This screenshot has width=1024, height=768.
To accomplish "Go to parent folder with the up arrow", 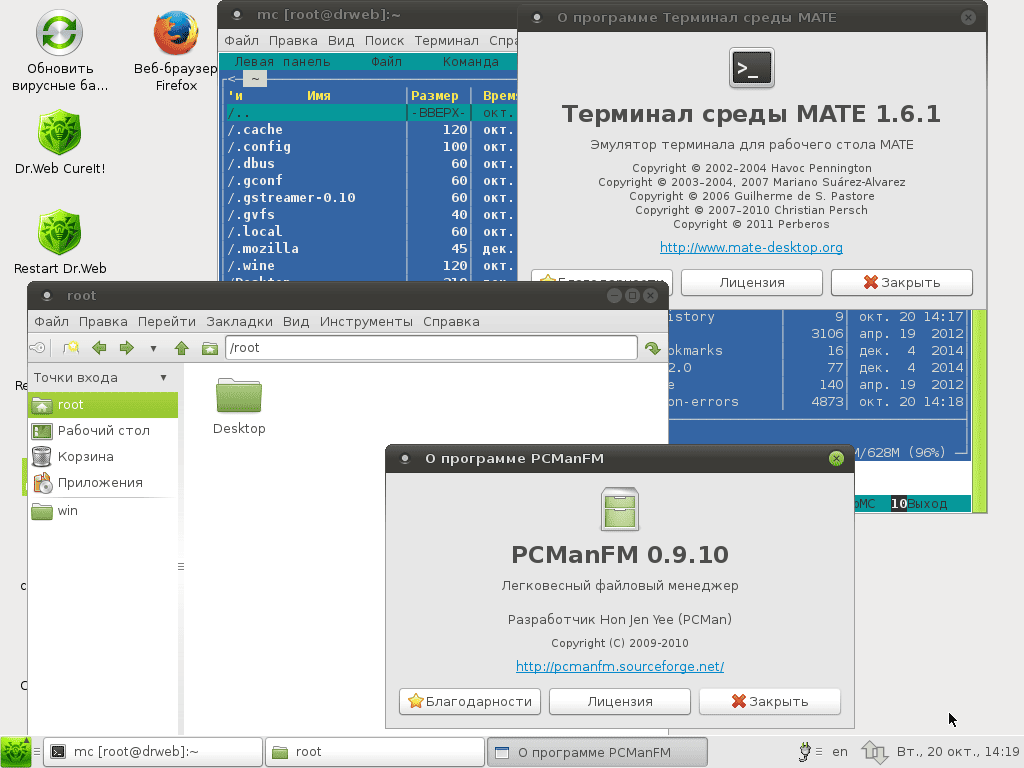I will 182,348.
